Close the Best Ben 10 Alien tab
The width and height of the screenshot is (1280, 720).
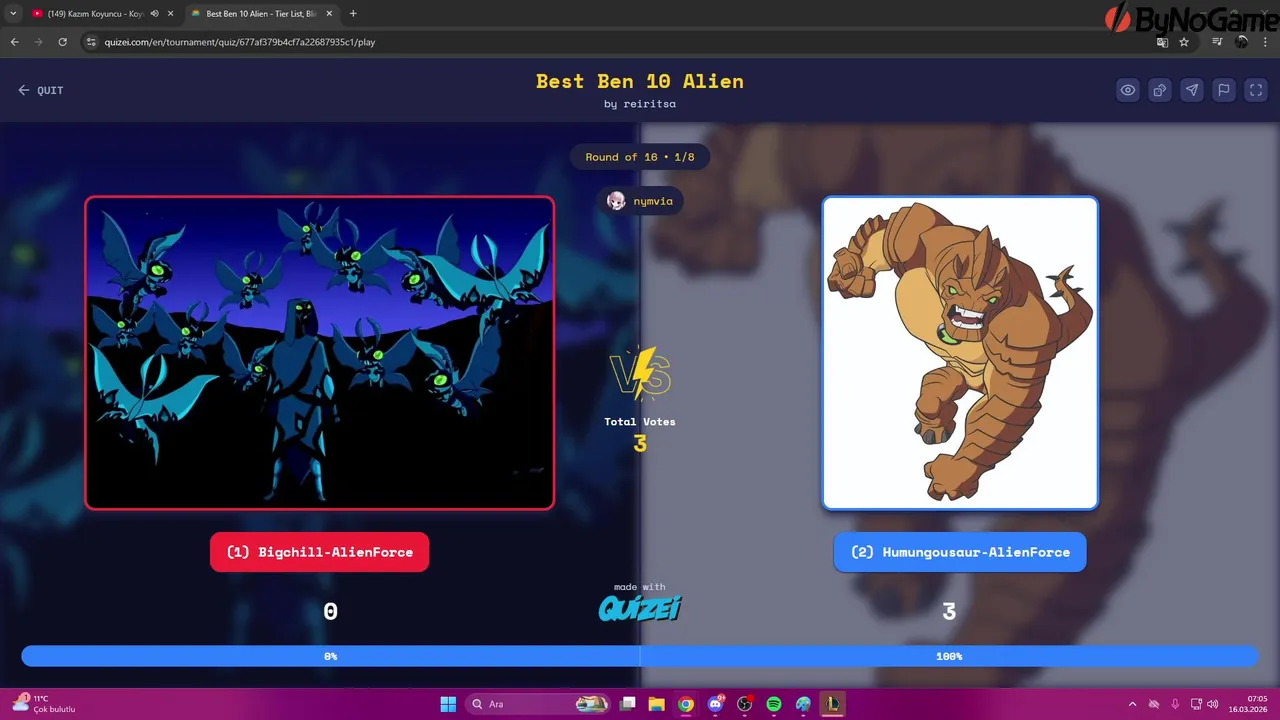pos(329,14)
